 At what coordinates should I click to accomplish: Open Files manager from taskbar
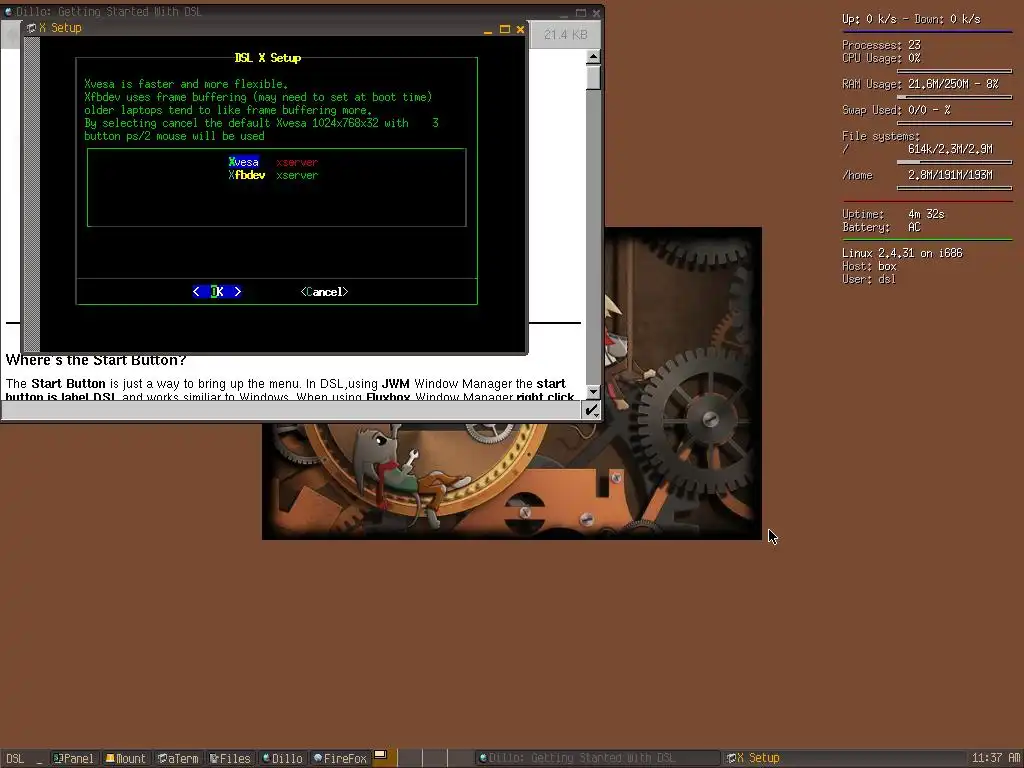tap(230, 758)
